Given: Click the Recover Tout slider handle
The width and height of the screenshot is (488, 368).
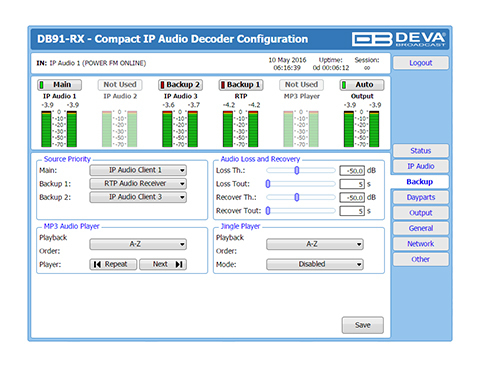Looking at the screenshot, I should (268, 211).
